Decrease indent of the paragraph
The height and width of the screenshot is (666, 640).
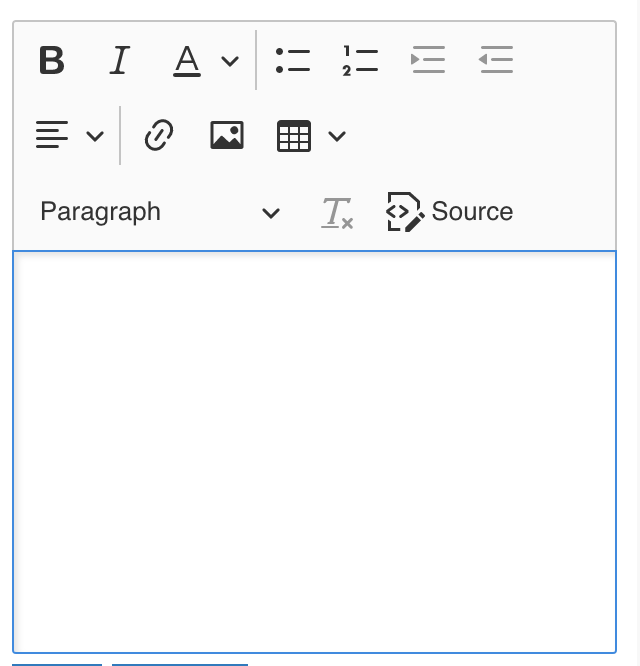[496, 61]
